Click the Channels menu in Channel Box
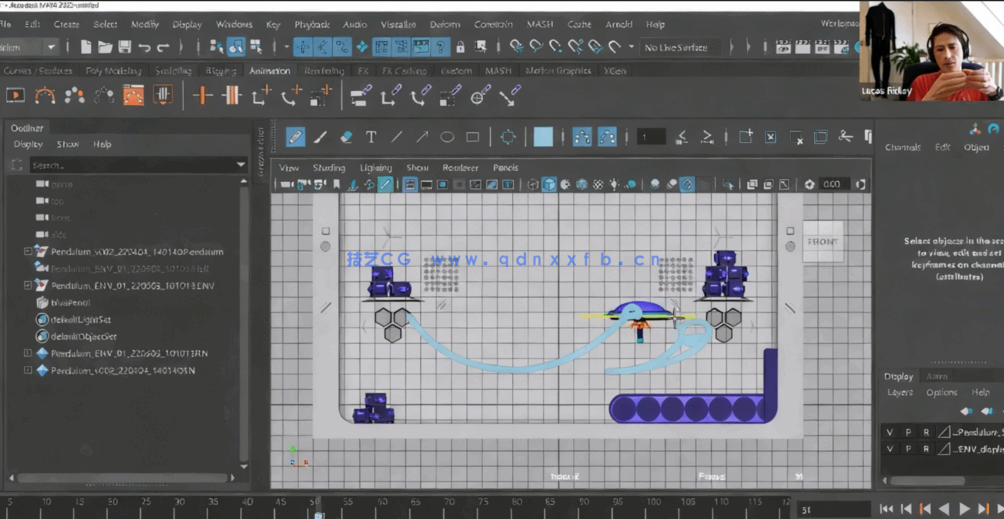Viewport: 1004px width, 519px height. pyautogui.click(x=902, y=147)
